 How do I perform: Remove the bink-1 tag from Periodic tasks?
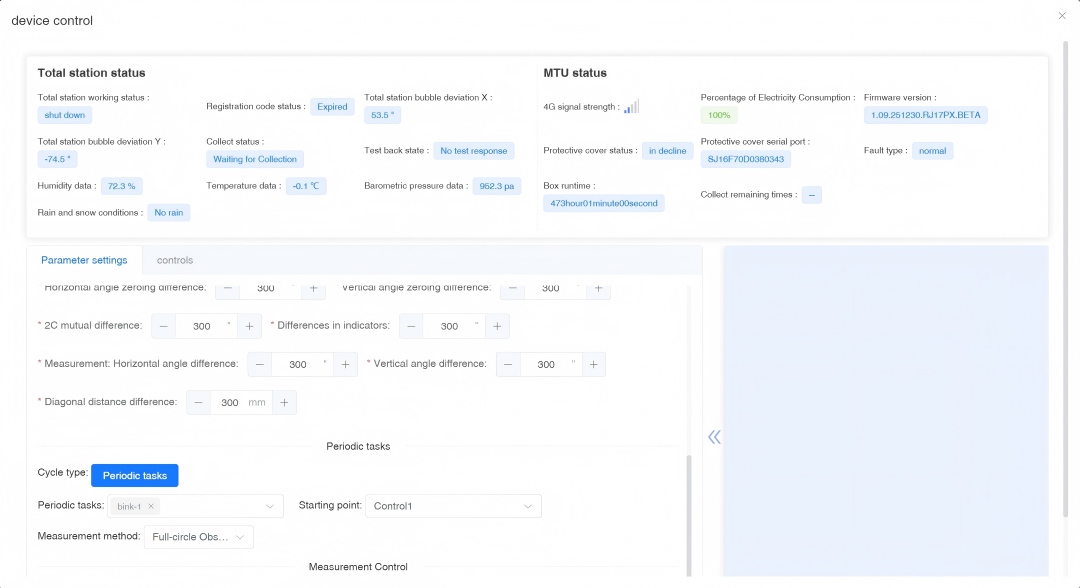point(150,507)
